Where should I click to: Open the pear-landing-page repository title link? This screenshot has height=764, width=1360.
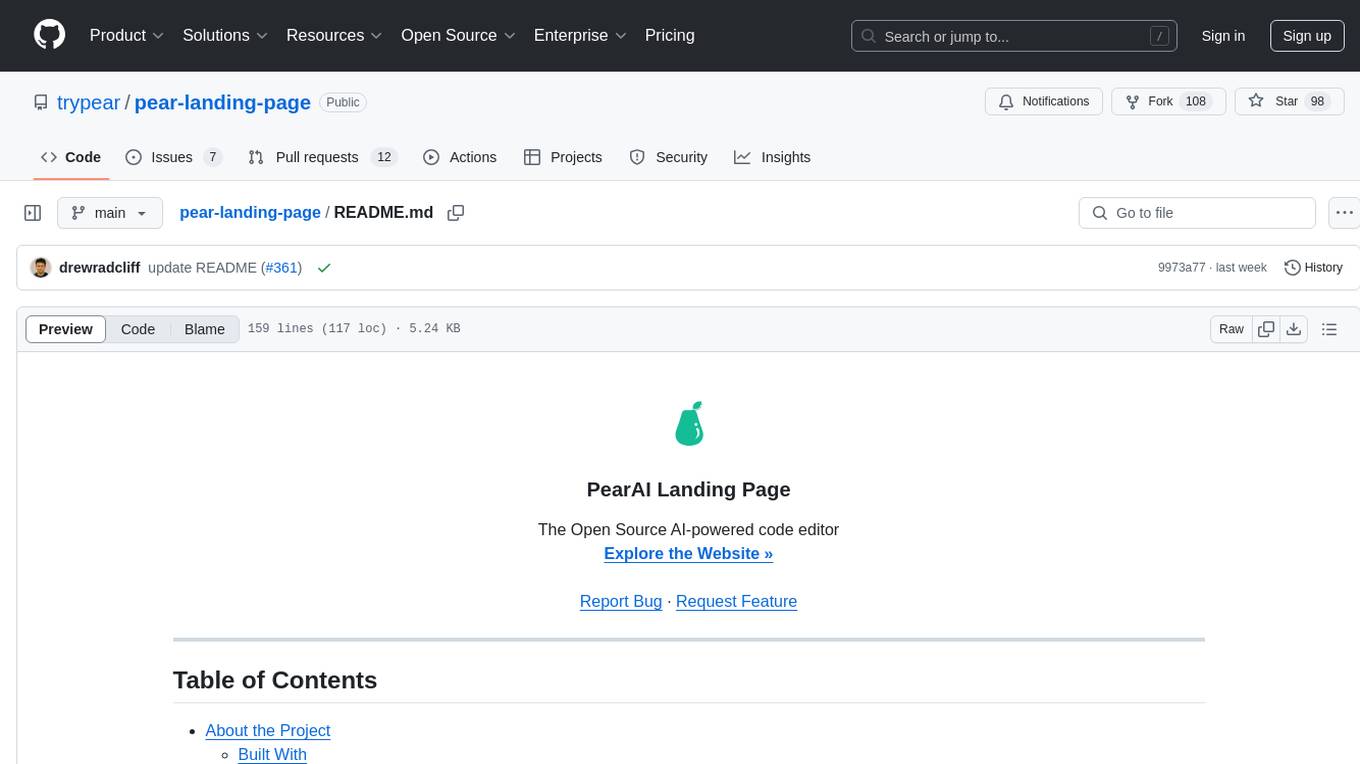[x=222, y=102]
